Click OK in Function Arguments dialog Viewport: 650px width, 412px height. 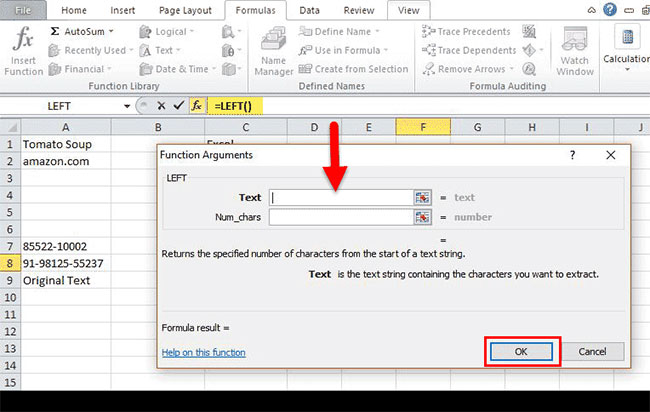521,352
